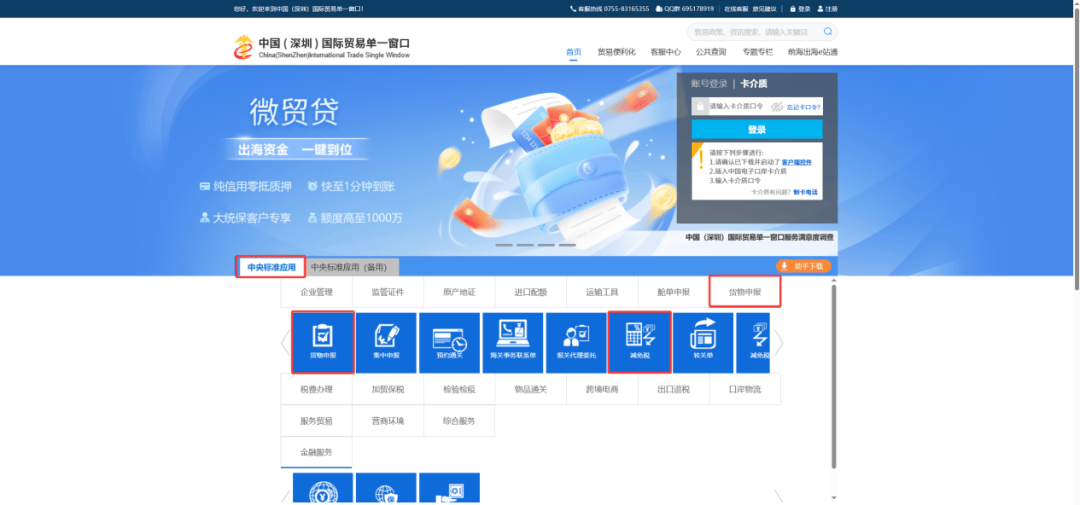
Task: Click the blue 登录 button
Action: [757, 130]
